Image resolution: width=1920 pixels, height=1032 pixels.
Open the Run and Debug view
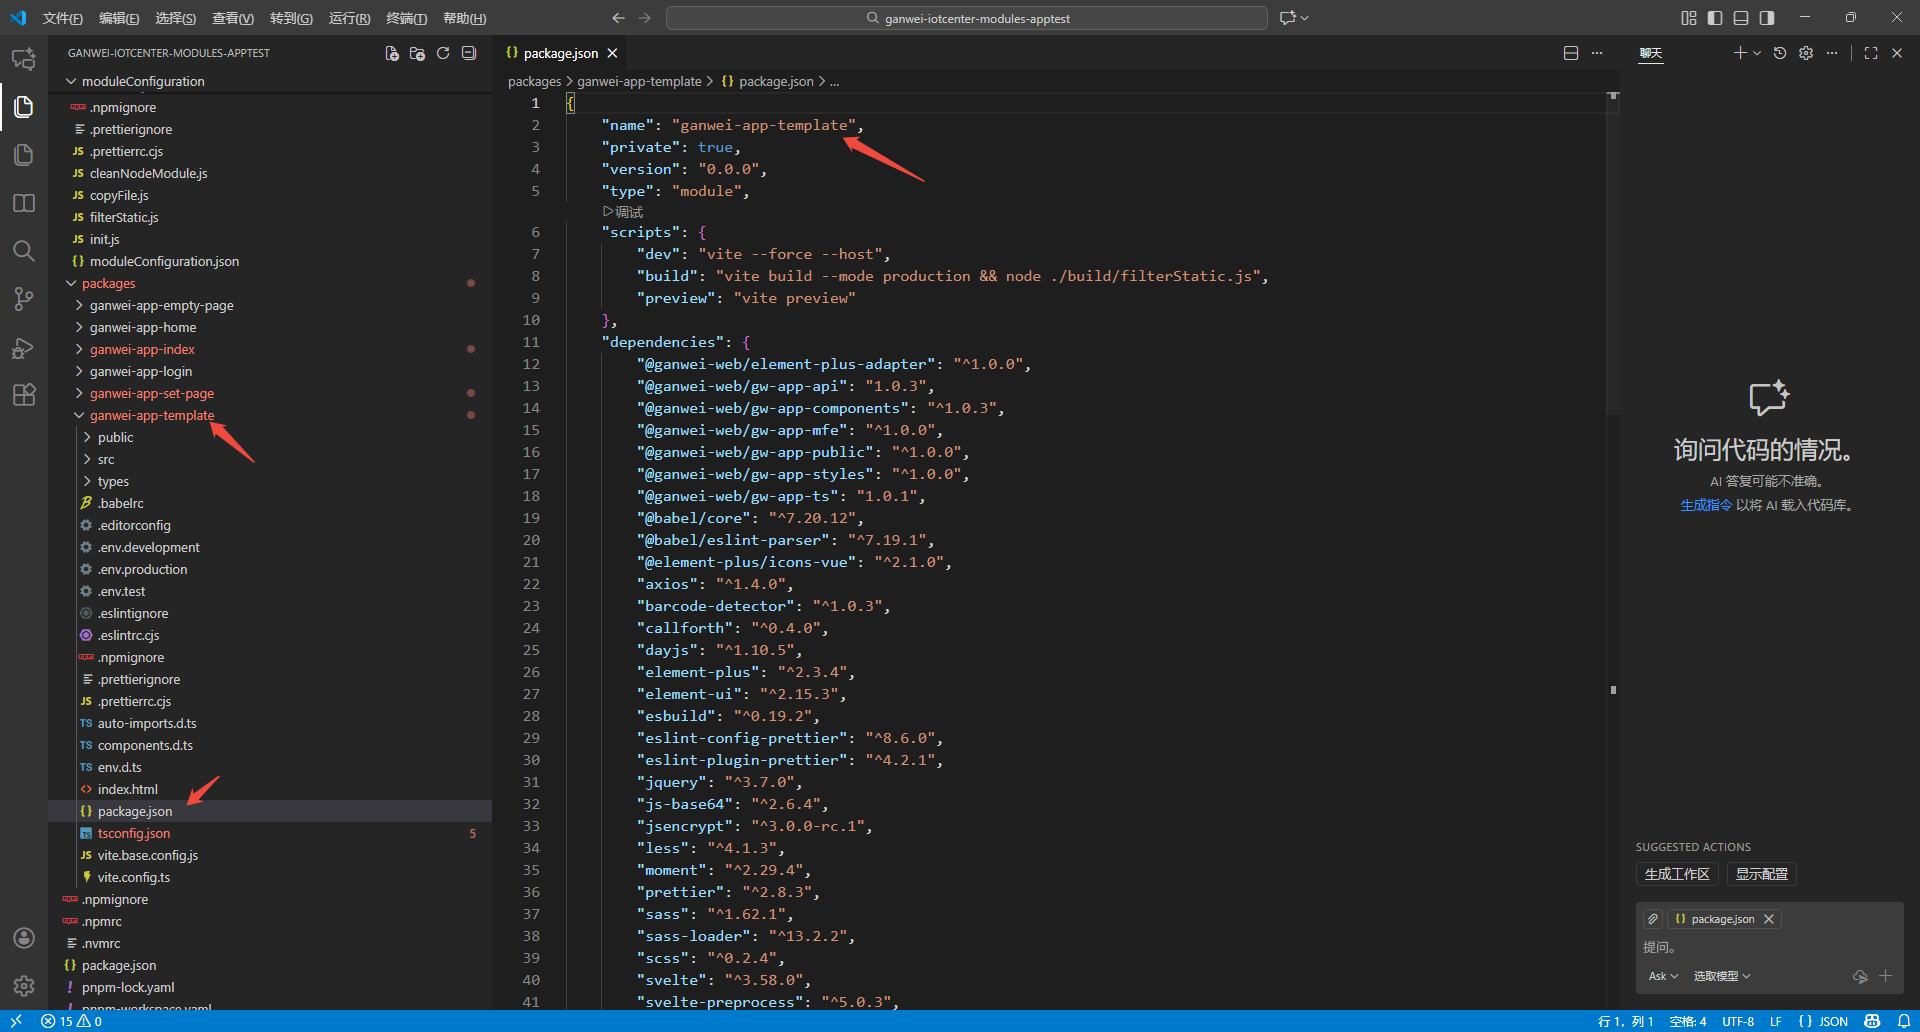(24, 348)
